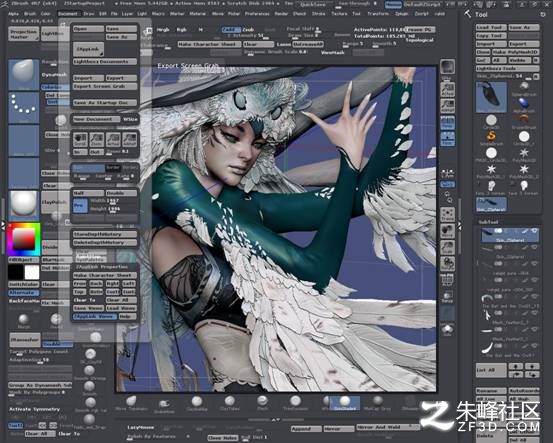Toggle the Alternate color button
Screen dimensions: 553x443
tap(24, 292)
